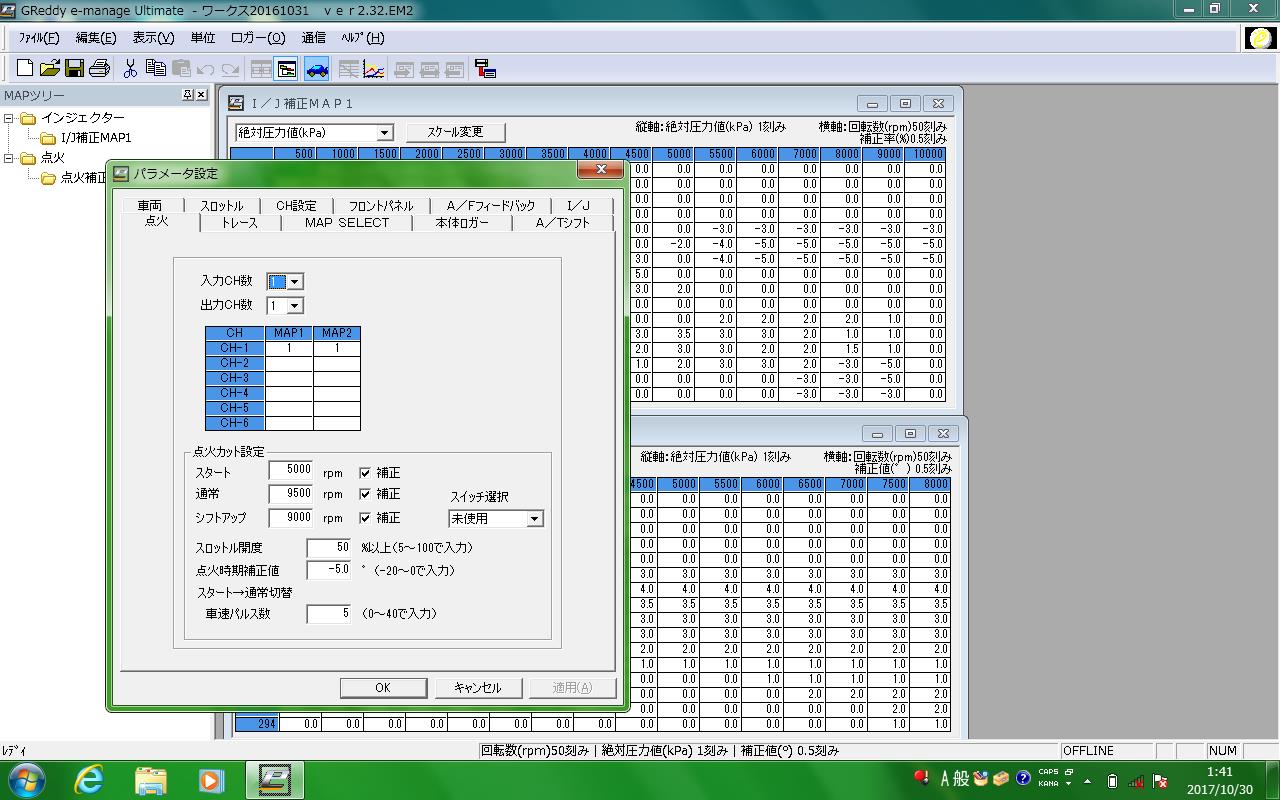Open the 絶対圧力値(kPa) combo box
This screenshot has height=800, width=1280.
pos(314,132)
